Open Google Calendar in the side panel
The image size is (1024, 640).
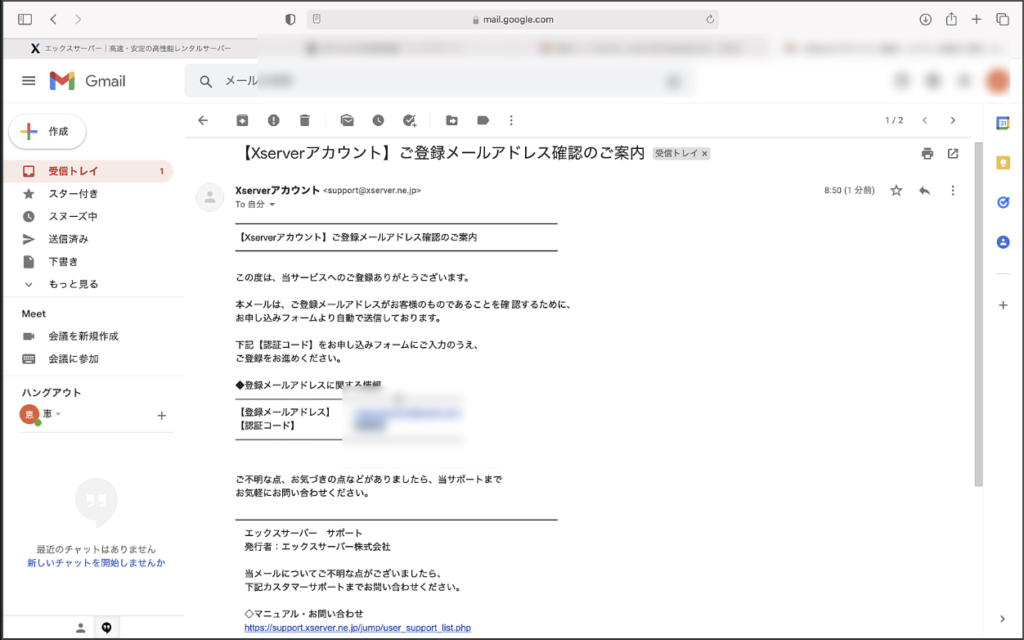[1003, 123]
